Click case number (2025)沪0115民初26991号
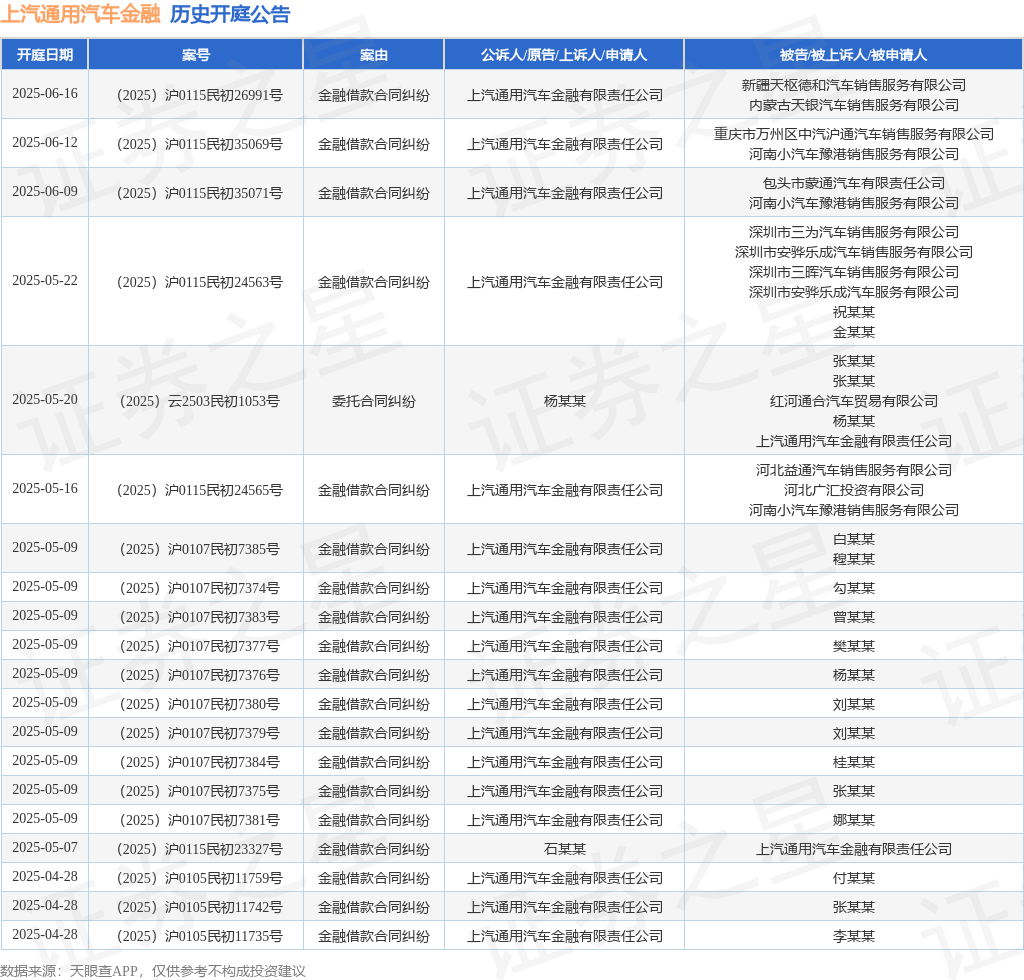The height and width of the screenshot is (980, 1024). pyautogui.click(x=199, y=95)
